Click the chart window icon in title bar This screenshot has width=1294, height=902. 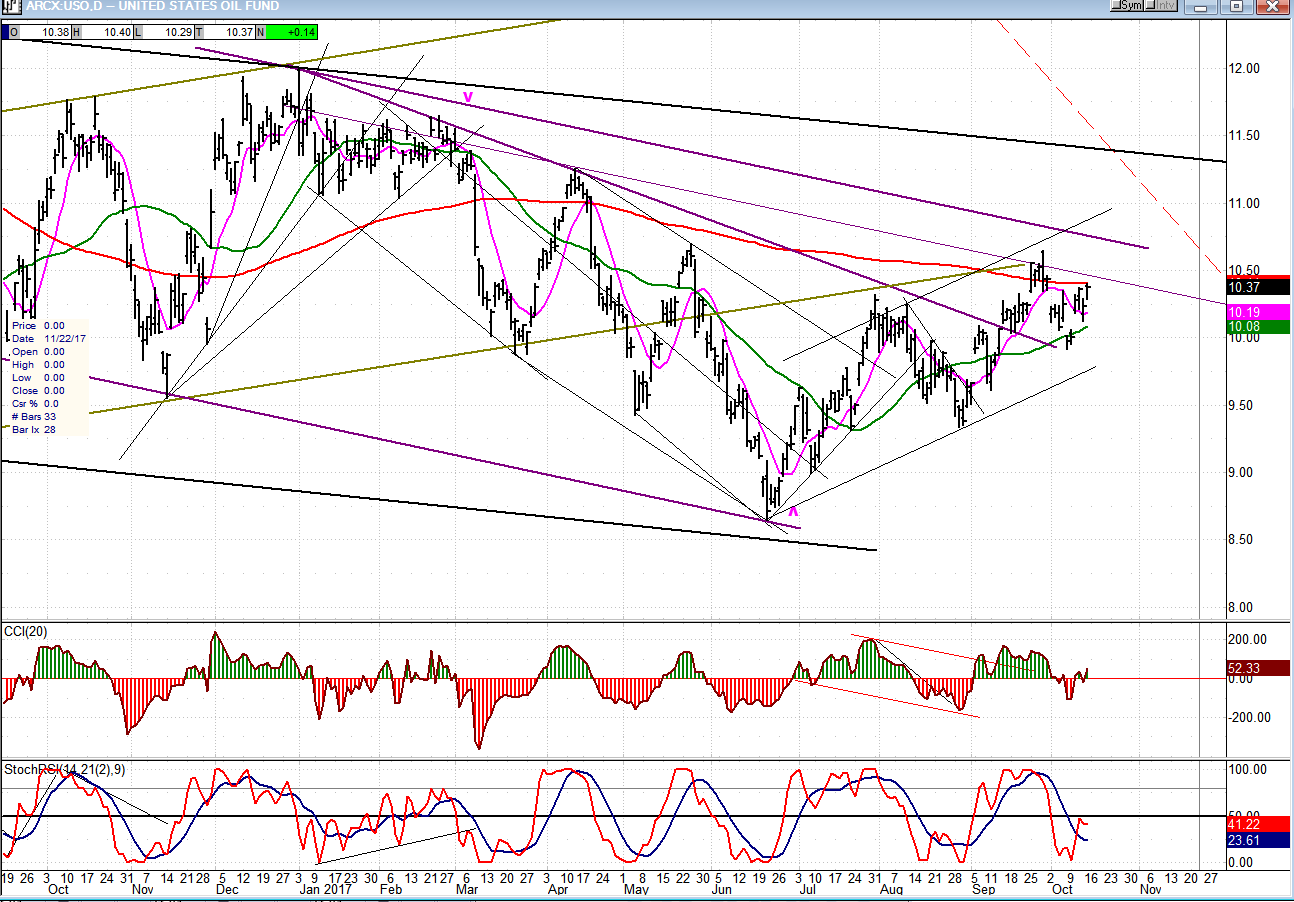pos(12,6)
